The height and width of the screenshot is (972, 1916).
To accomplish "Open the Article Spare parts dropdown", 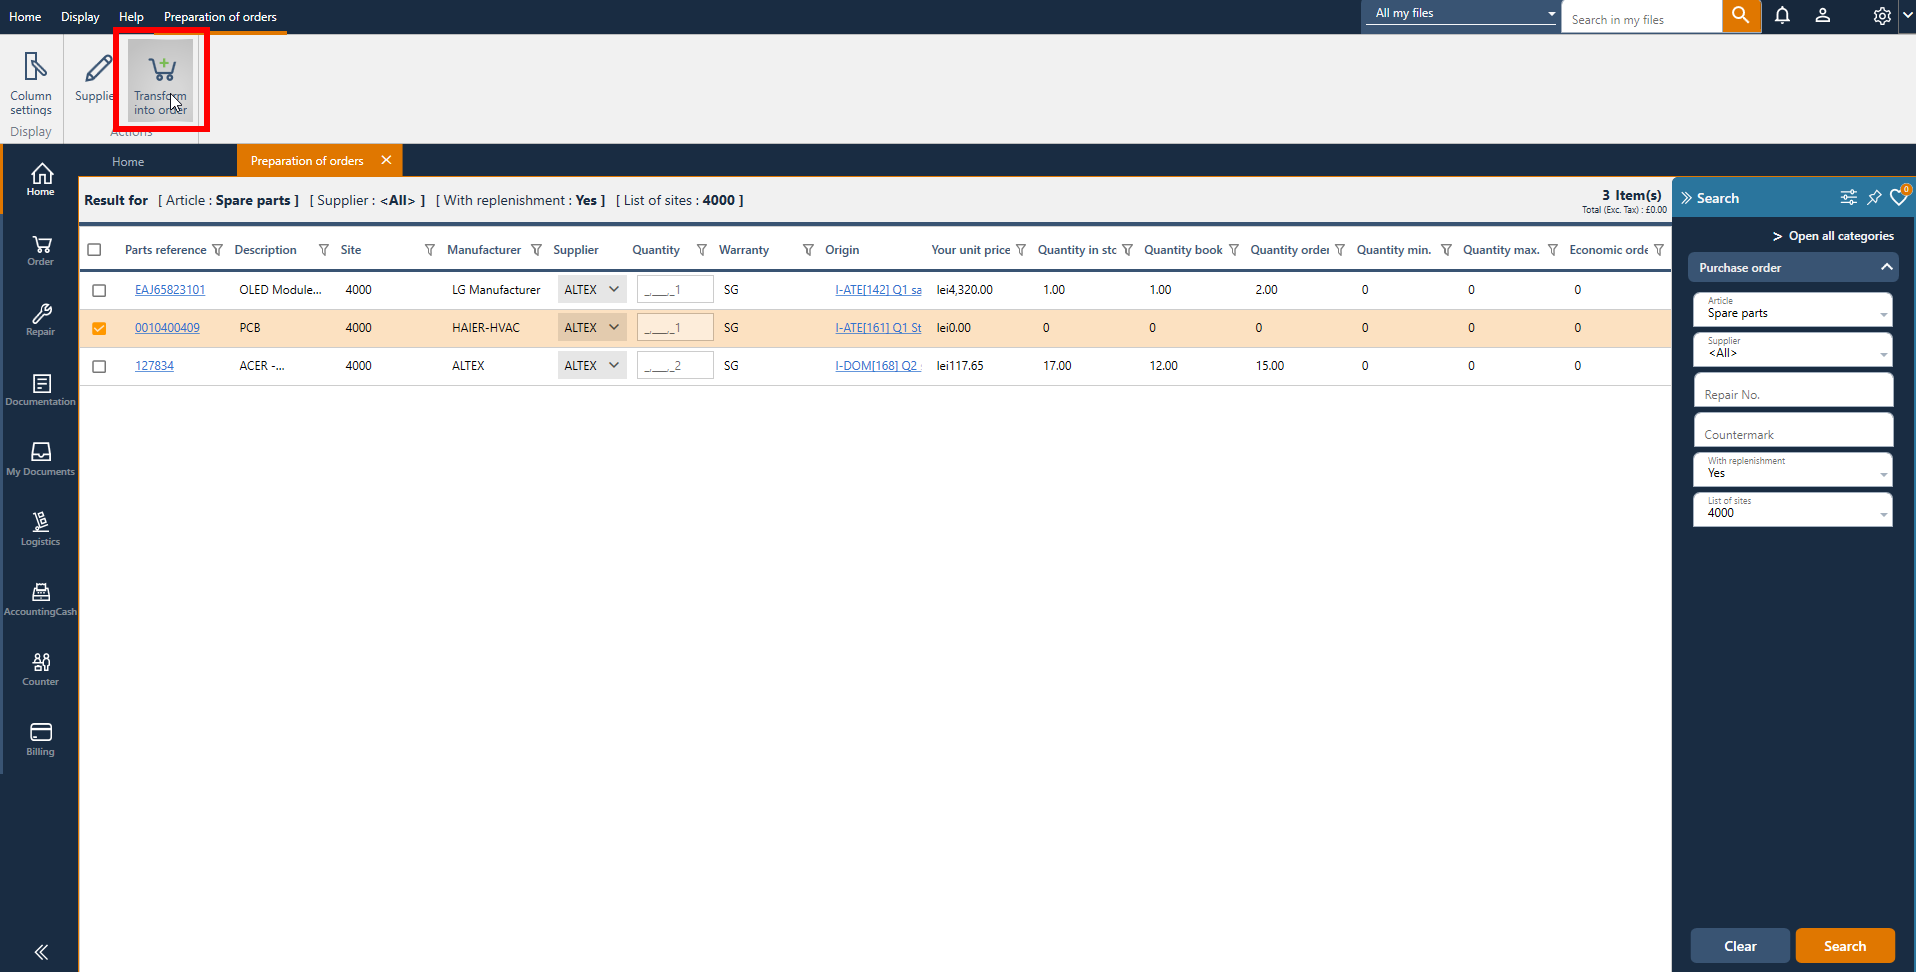I will point(1793,309).
